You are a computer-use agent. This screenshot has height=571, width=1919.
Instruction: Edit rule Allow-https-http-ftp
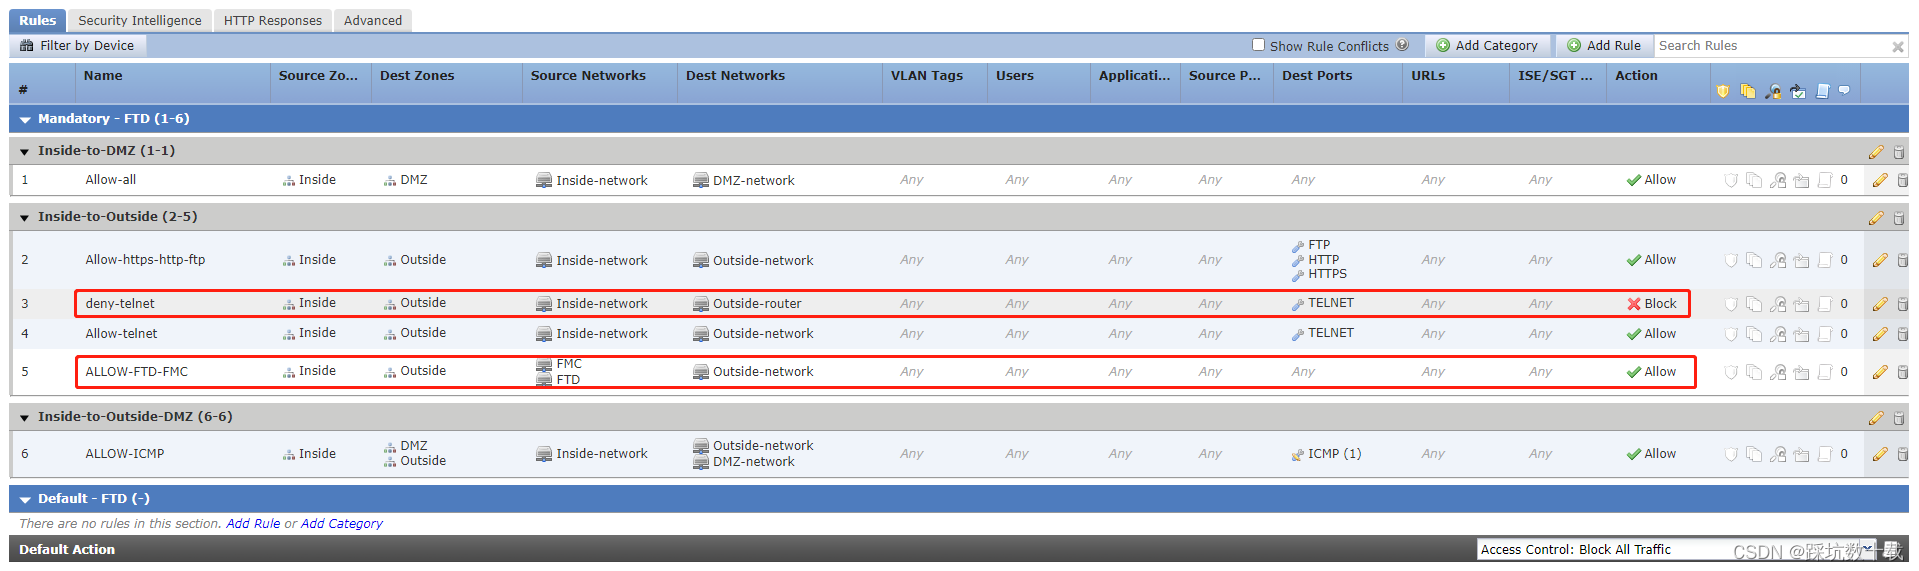pyautogui.click(x=1880, y=260)
